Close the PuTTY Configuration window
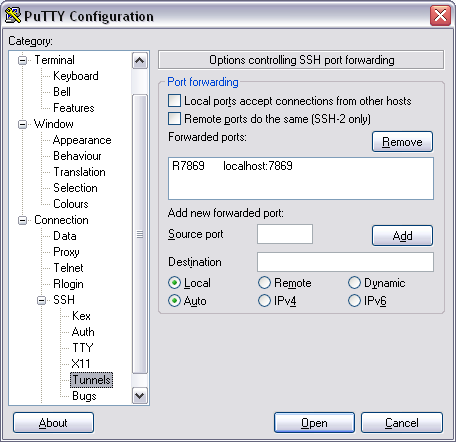456x442 pixels. click(x=440, y=15)
